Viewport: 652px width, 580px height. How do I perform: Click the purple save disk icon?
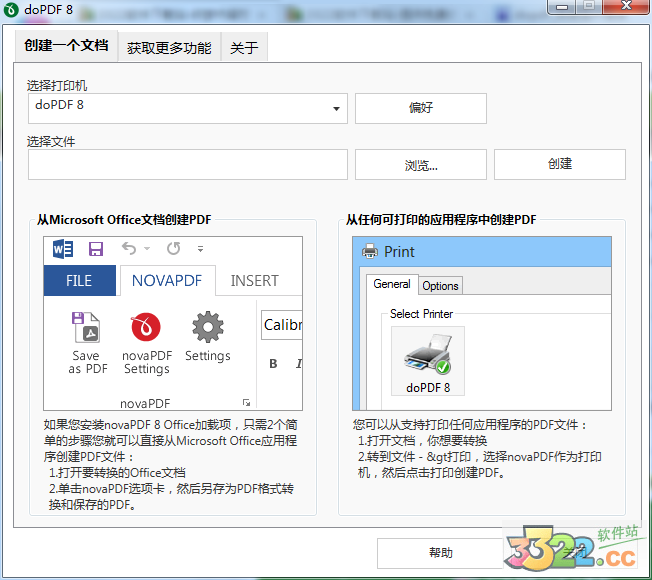[x=96, y=249]
